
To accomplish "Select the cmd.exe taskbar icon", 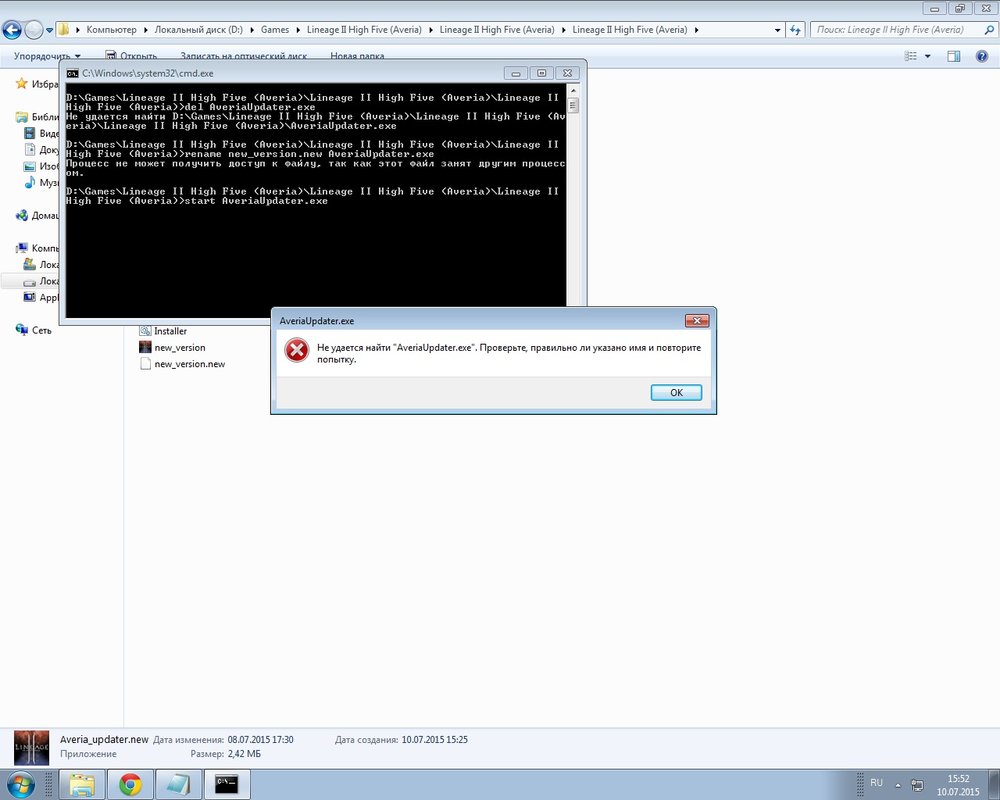I will coord(226,784).
